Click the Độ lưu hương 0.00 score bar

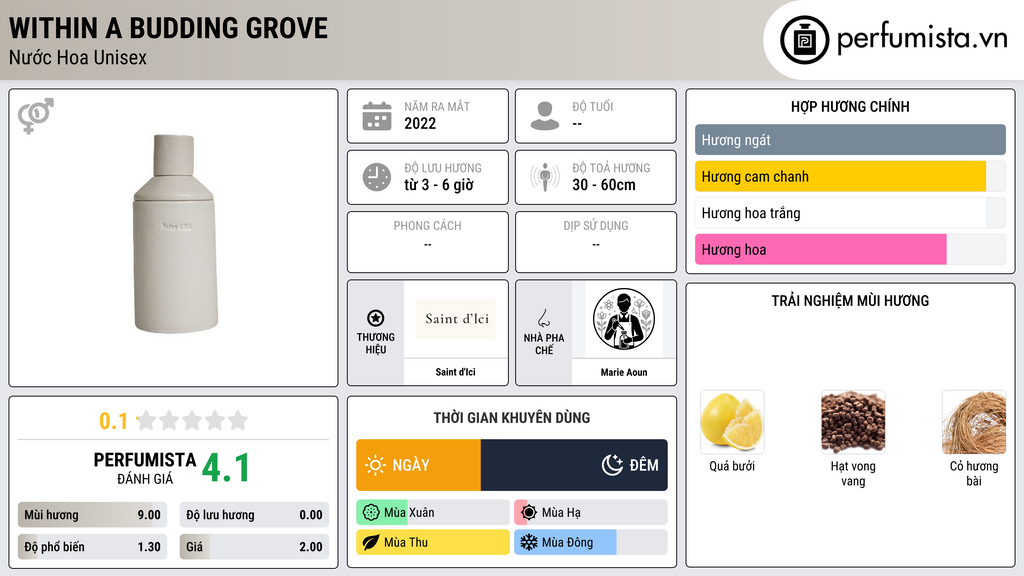tap(254, 515)
